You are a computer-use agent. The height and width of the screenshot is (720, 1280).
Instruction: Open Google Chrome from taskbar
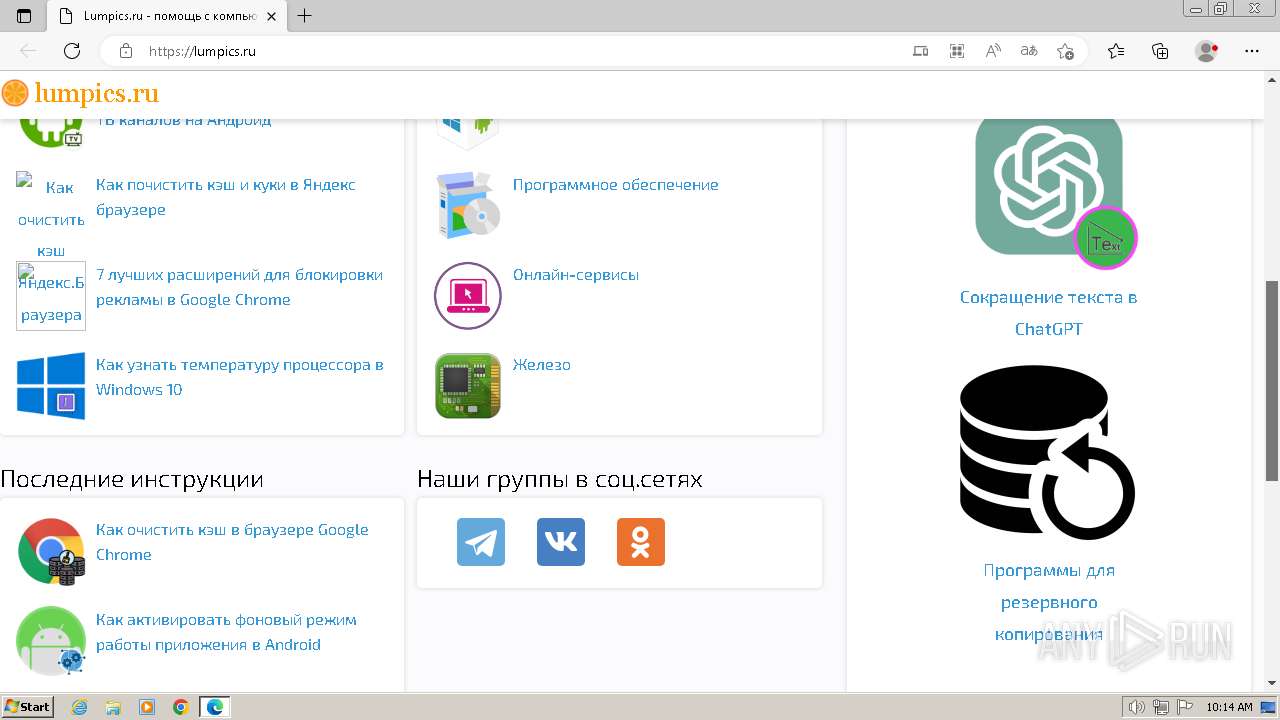pyautogui.click(x=181, y=707)
